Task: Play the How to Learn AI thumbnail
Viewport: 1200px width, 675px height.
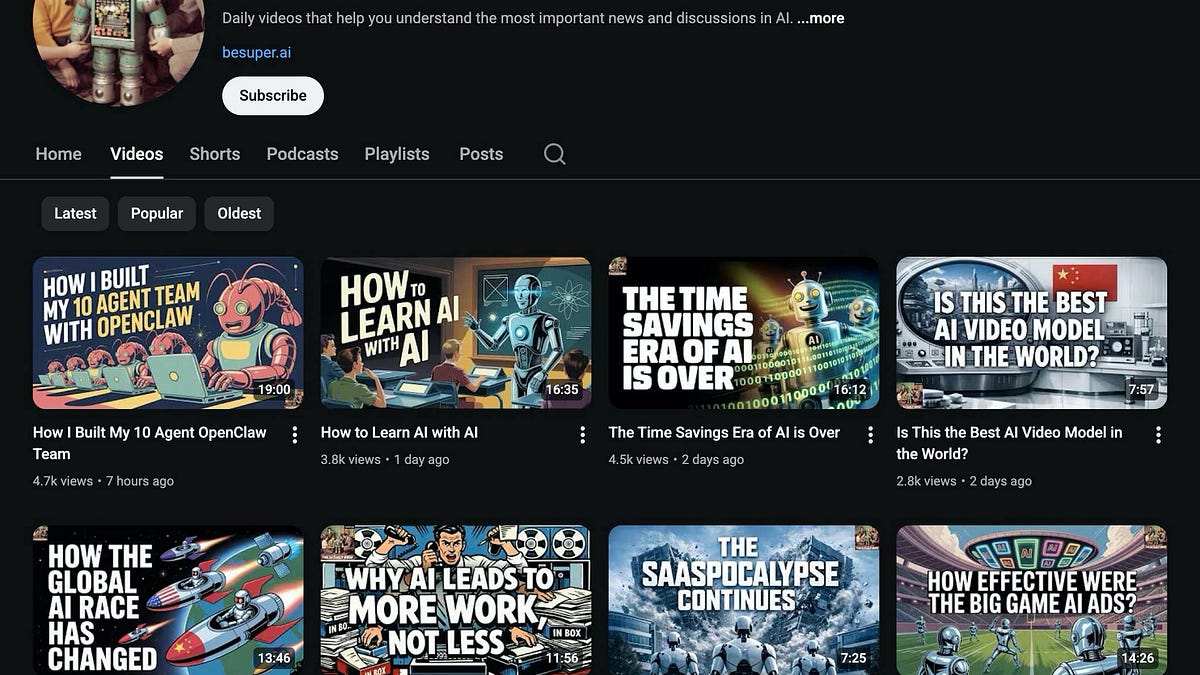Action: tap(456, 333)
